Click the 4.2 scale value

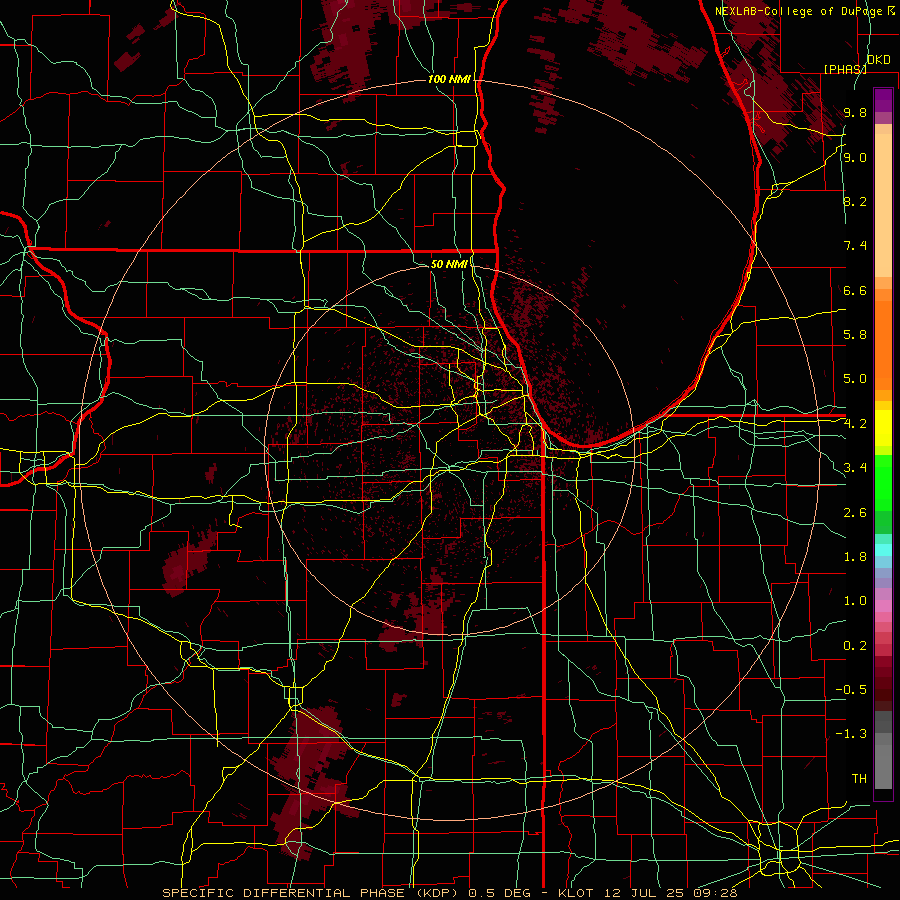point(855,424)
